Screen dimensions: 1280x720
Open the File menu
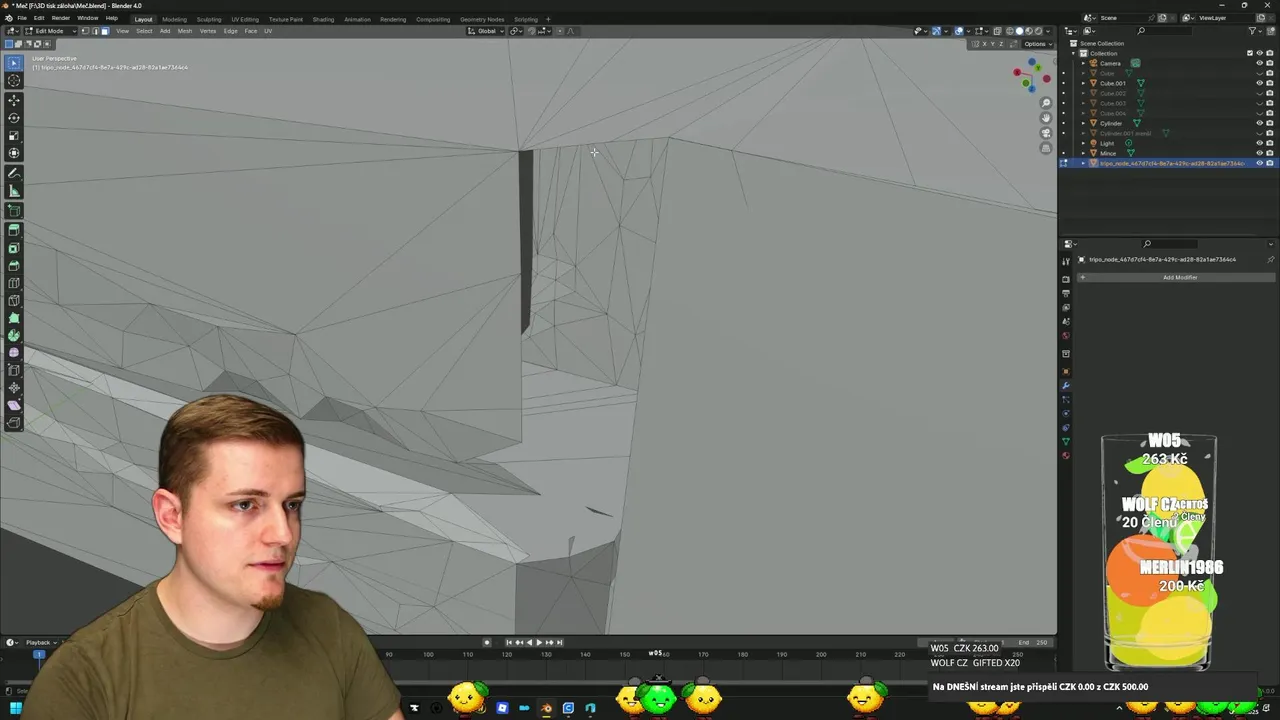tap(22, 18)
